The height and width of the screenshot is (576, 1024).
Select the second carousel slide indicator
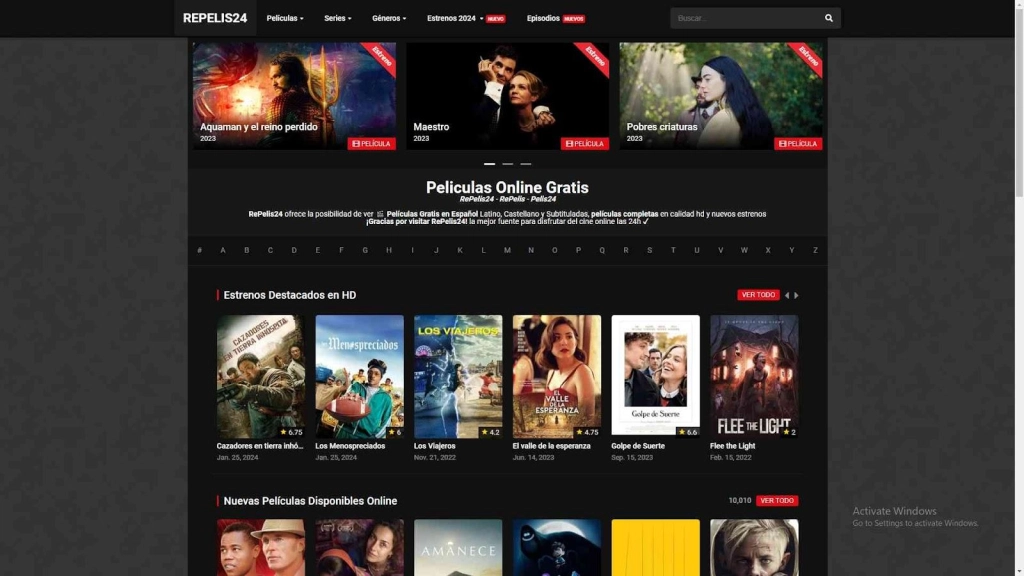coord(507,164)
